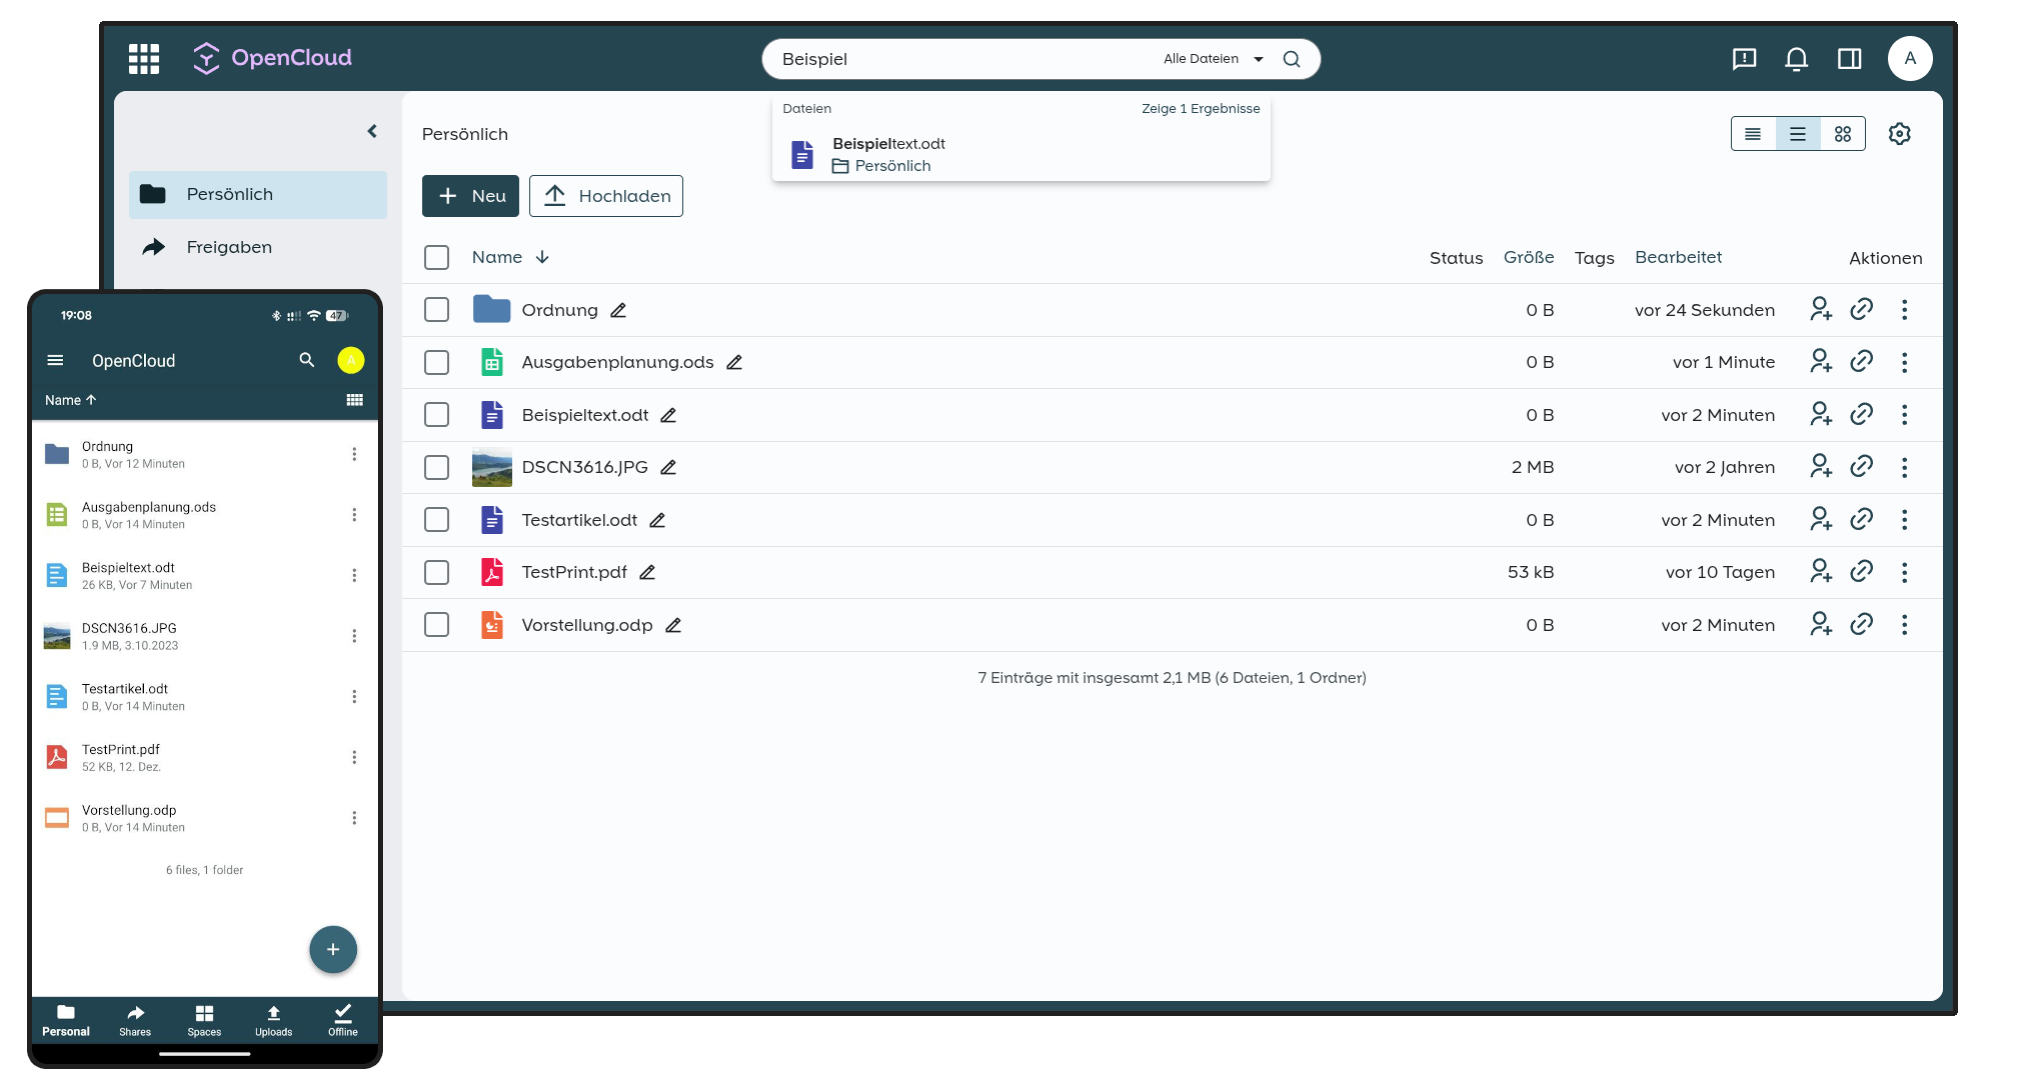This screenshot has height=1085, width=2038.
Task: Open Freigaben in the sidebar
Action: (229, 247)
